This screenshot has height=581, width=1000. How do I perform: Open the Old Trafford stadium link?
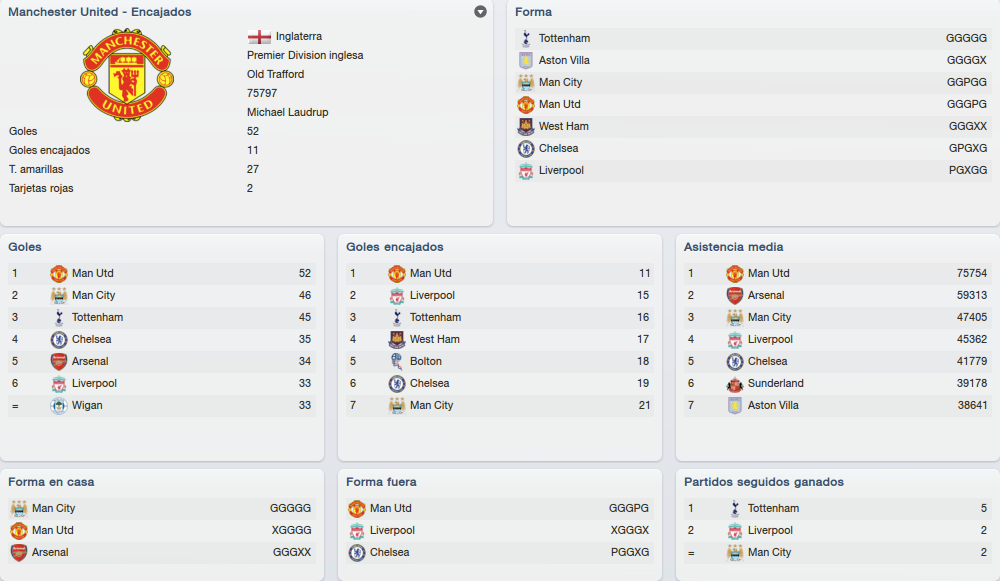point(276,74)
